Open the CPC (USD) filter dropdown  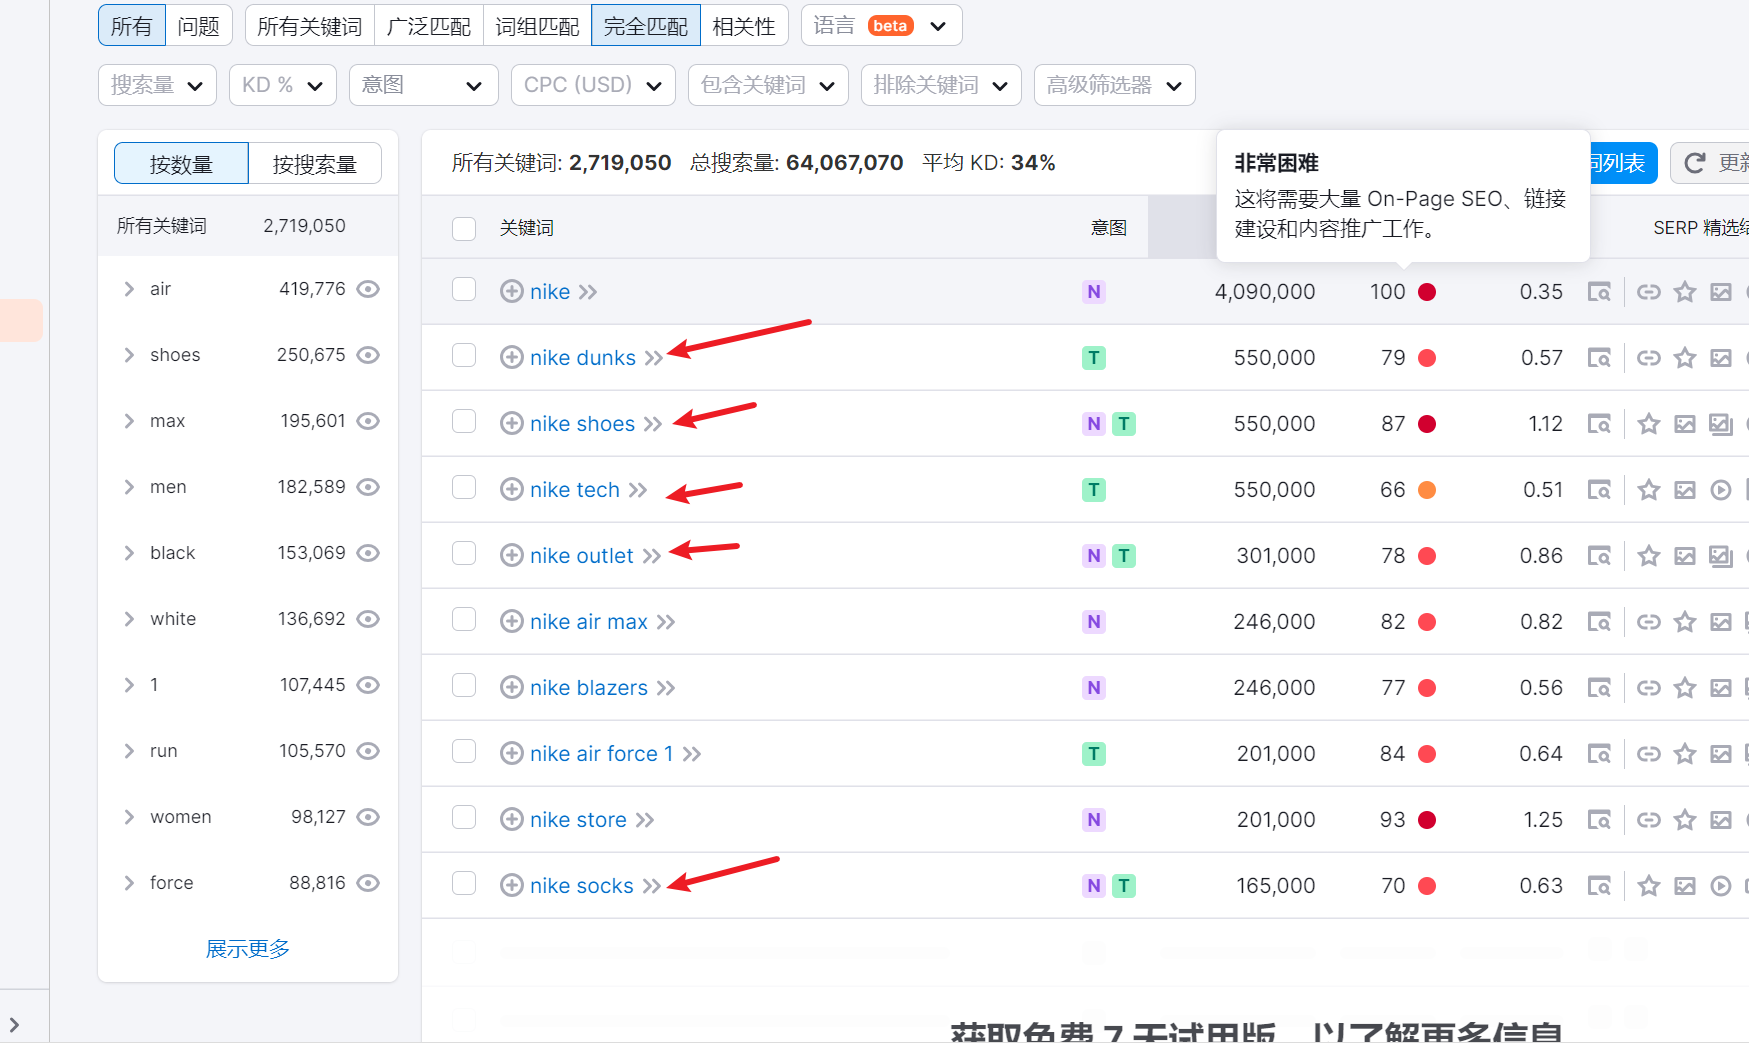(593, 85)
